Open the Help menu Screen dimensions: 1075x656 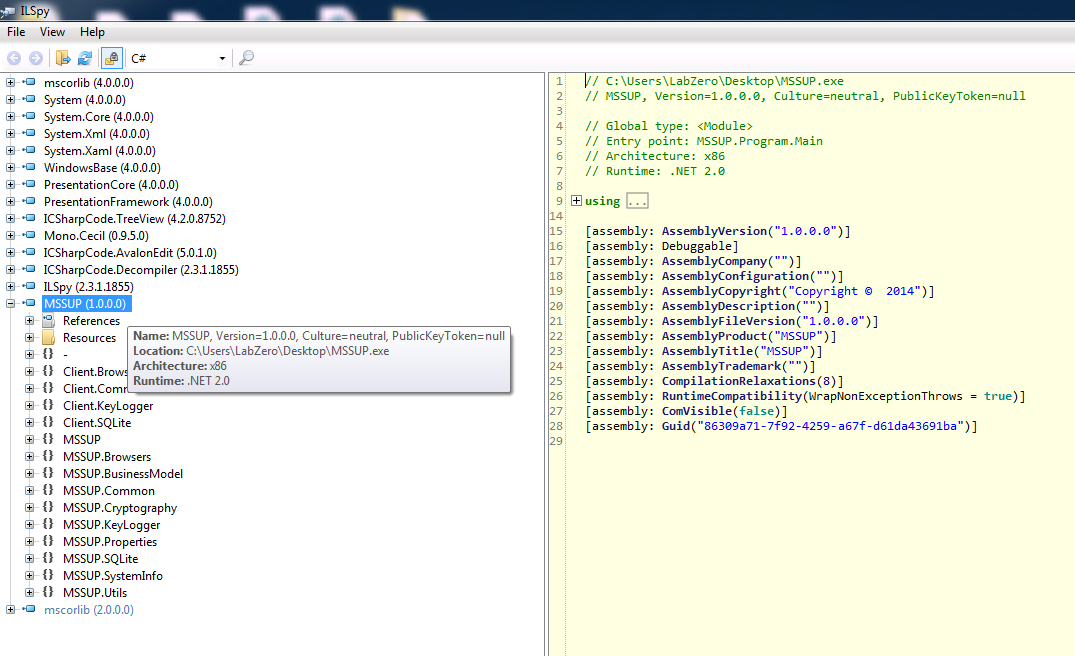click(x=92, y=32)
